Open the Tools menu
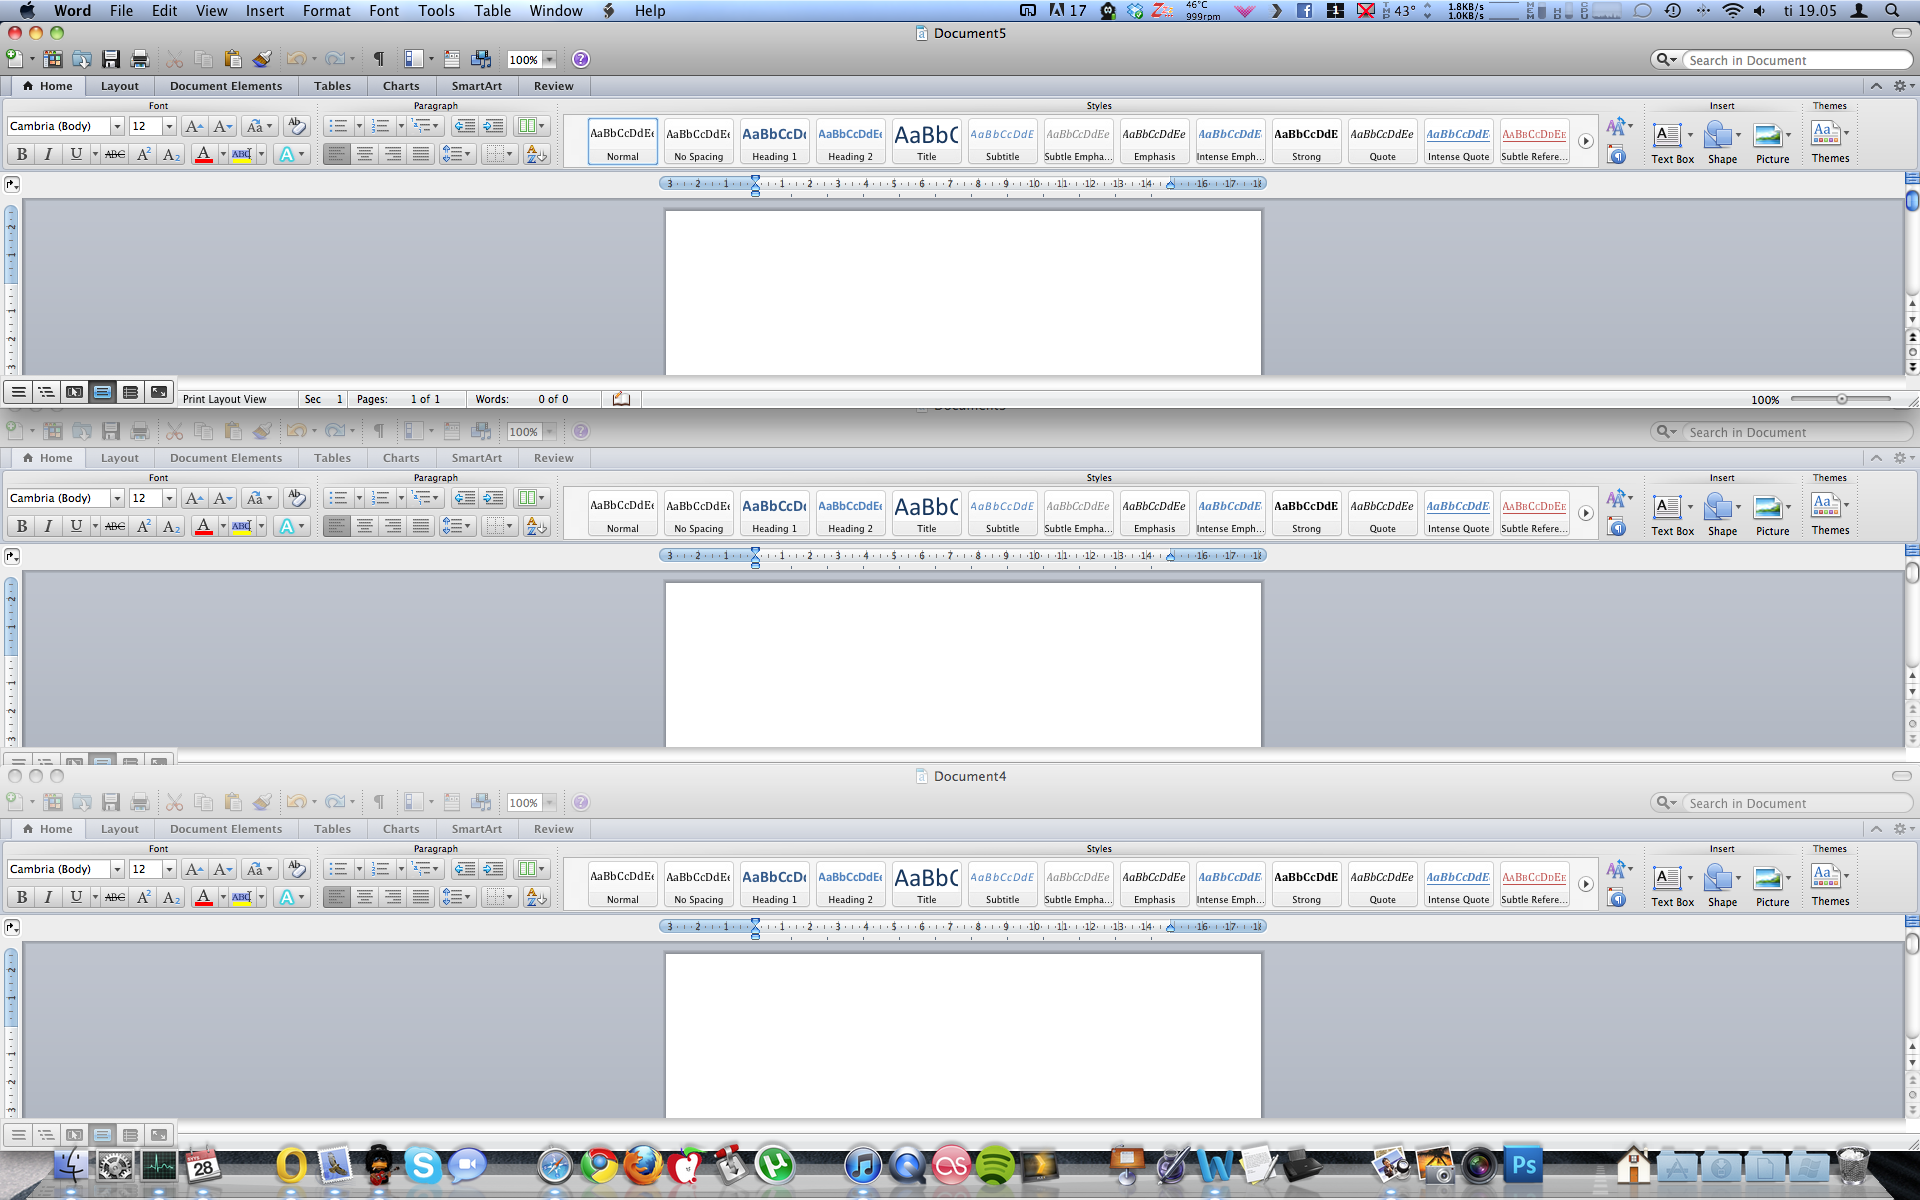Screen dimensions: 1920x1200 coord(436,11)
